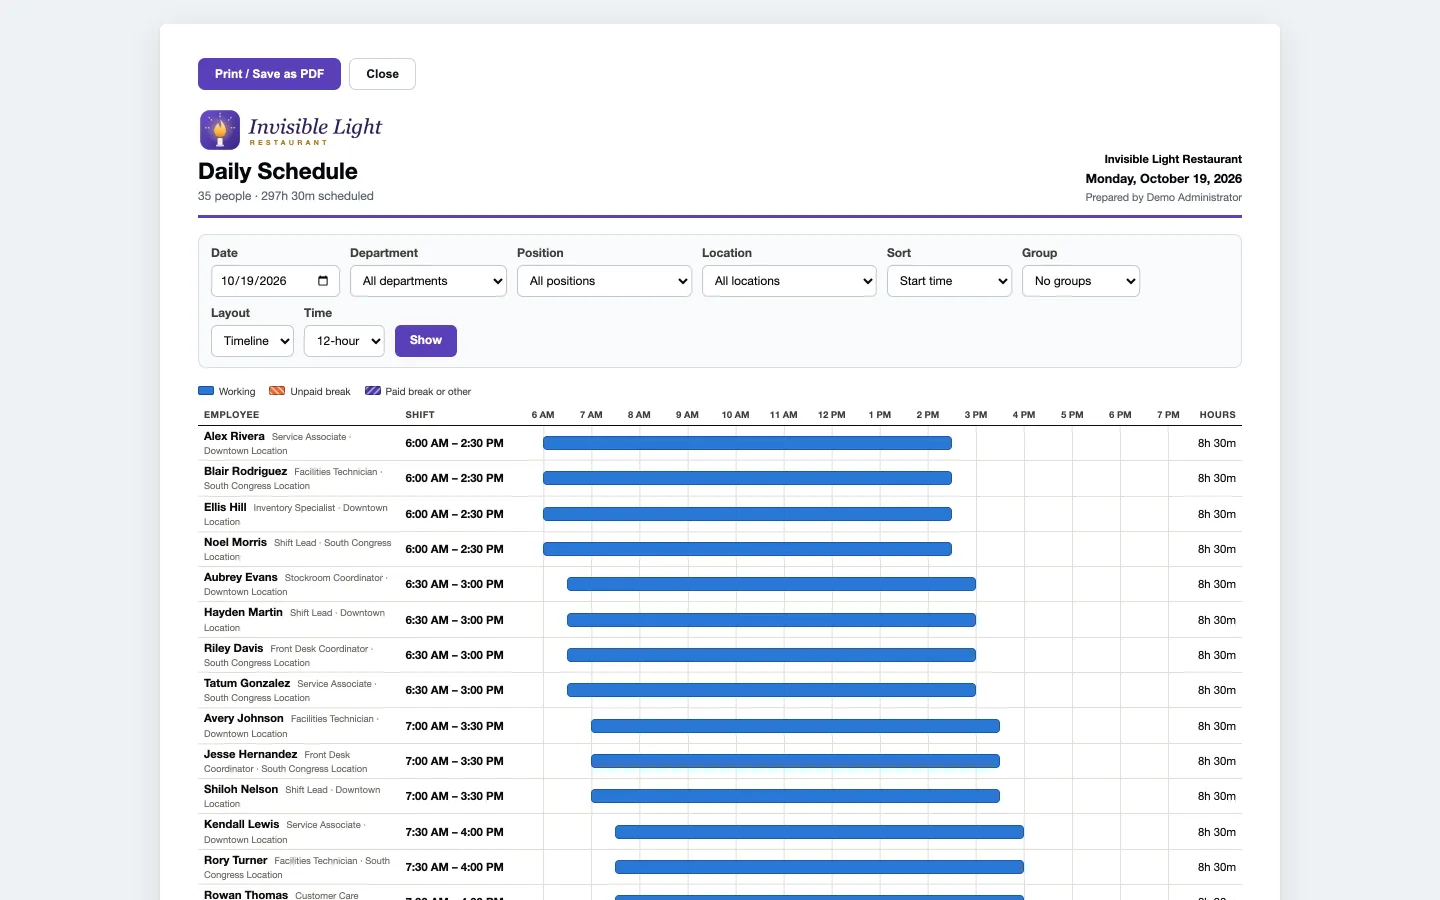Click employee name Riley Davis
Viewport: 1440px width, 900px height.
pyautogui.click(x=233, y=648)
